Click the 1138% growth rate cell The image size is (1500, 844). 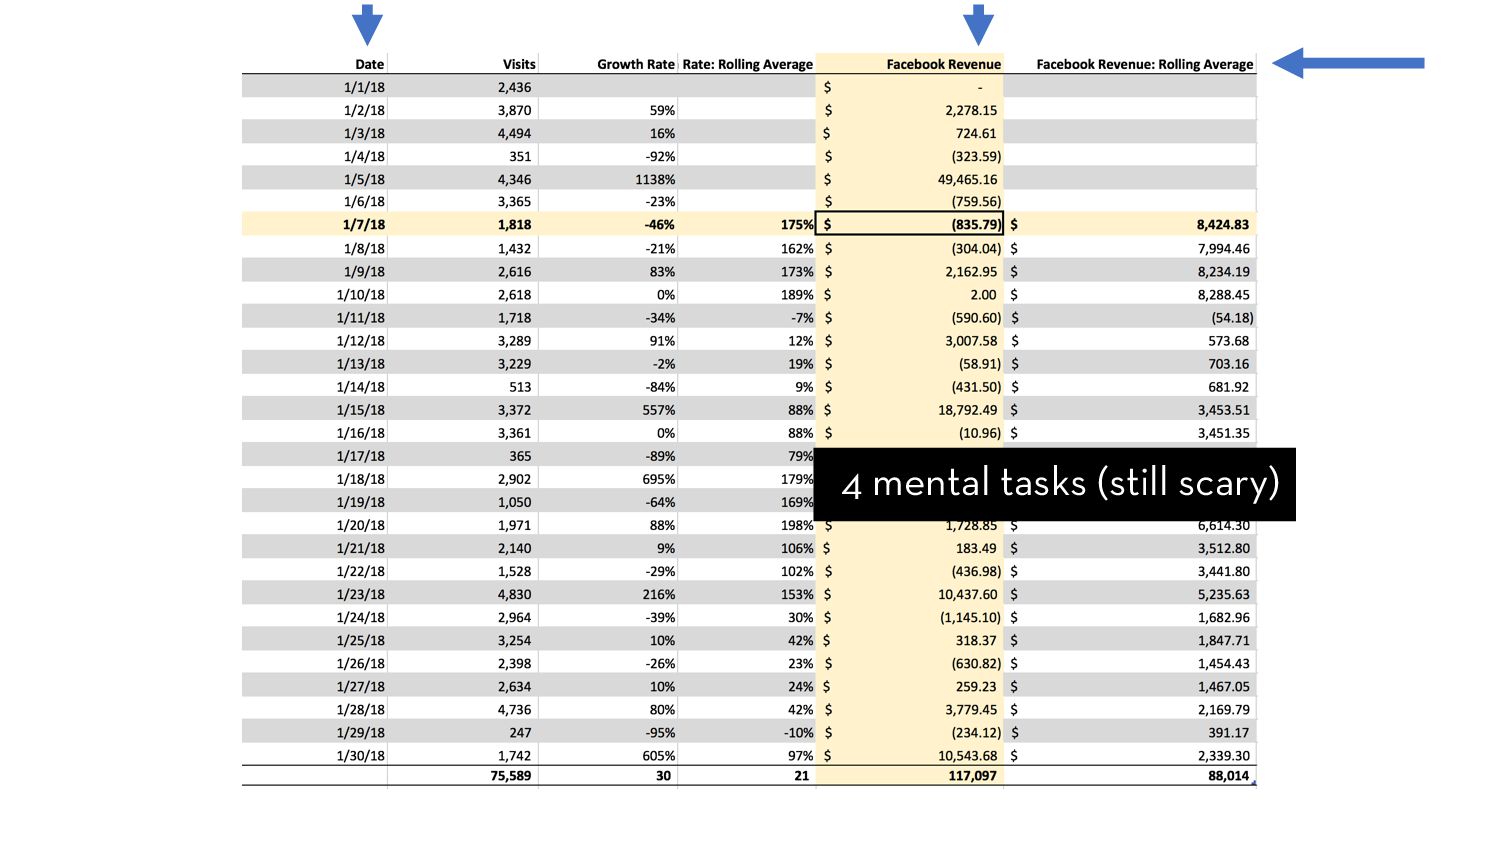click(655, 179)
